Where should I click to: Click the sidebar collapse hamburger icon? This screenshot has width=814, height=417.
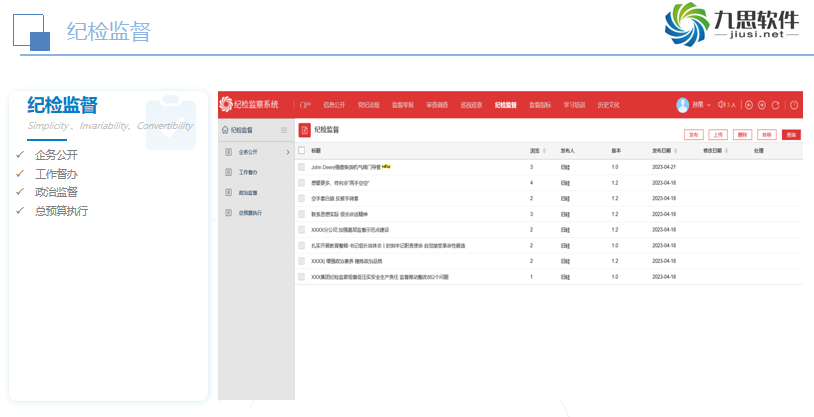click(284, 130)
